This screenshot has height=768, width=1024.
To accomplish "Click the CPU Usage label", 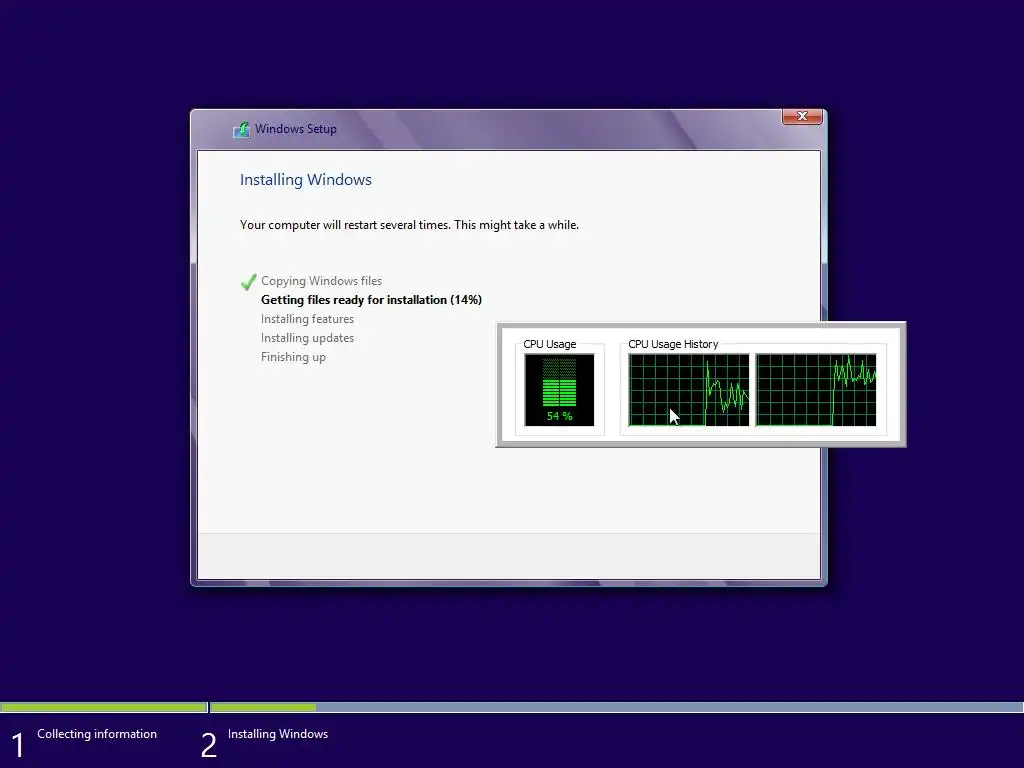I will 550,344.
